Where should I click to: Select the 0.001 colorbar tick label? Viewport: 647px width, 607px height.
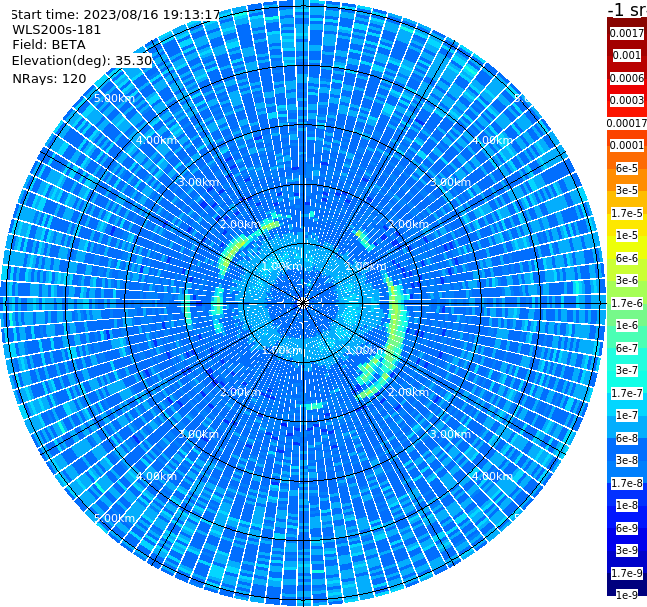coord(627,55)
